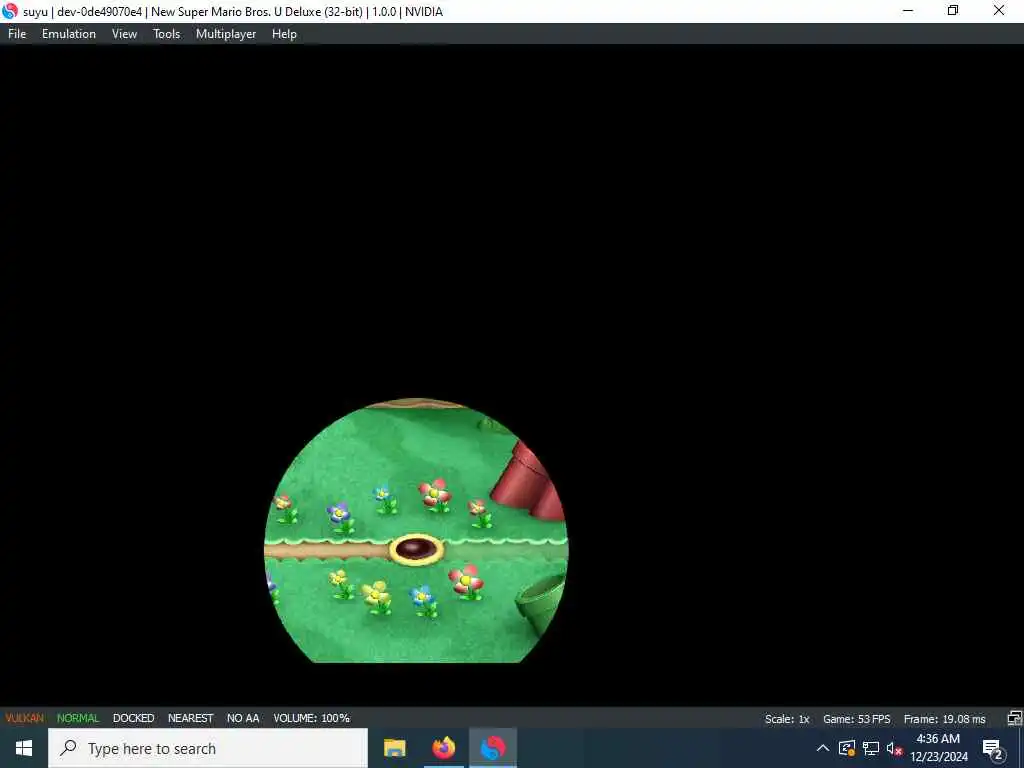Open the Help menu
This screenshot has height=768, width=1024.
pos(284,34)
